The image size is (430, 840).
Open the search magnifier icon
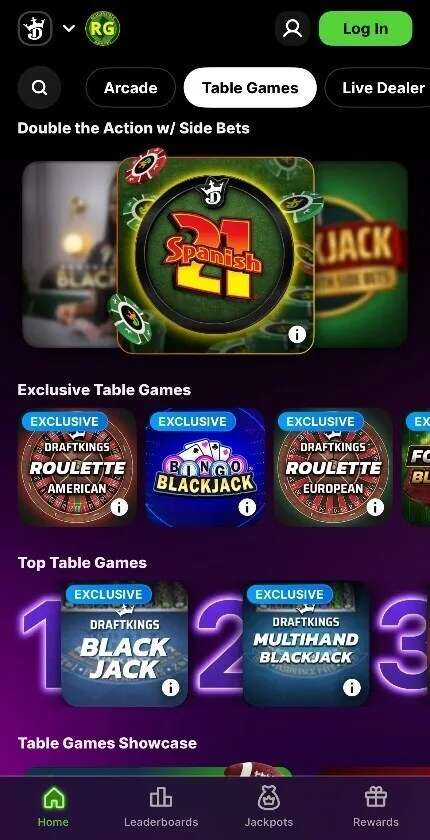pos(39,87)
